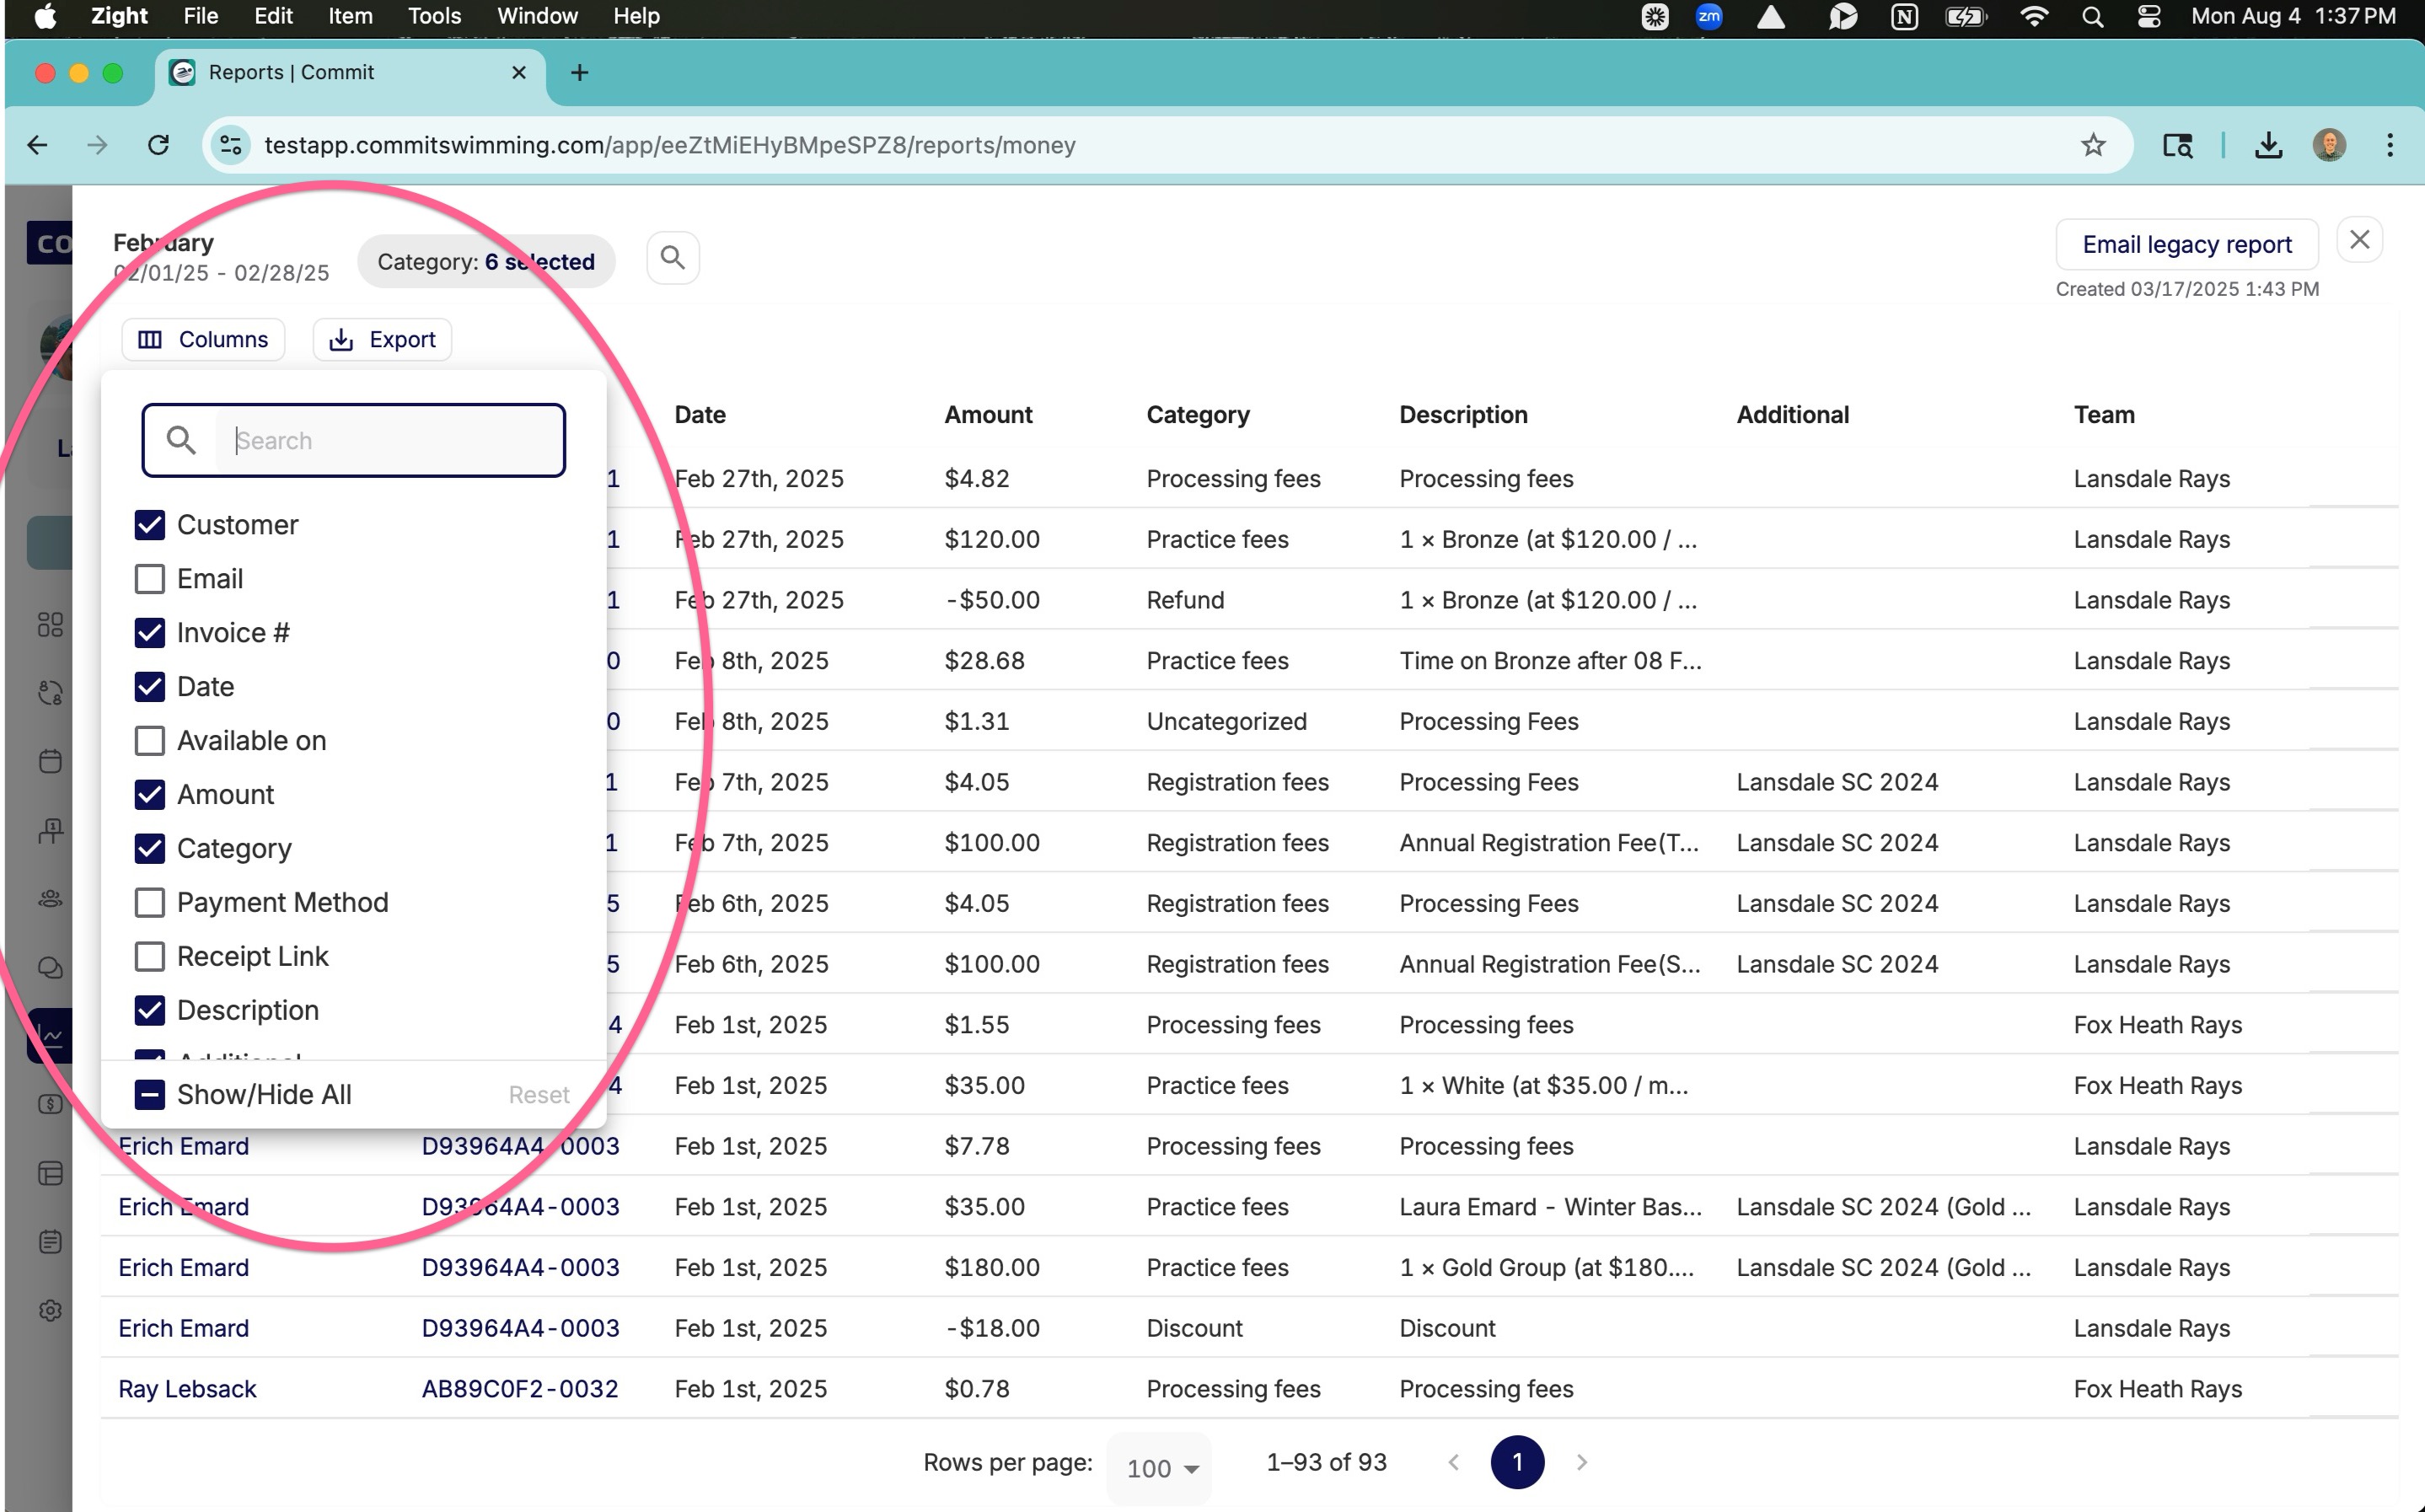Click the report search magnifier icon
This screenshot has height=1512, width=2425.
click(x=673, y=259)
